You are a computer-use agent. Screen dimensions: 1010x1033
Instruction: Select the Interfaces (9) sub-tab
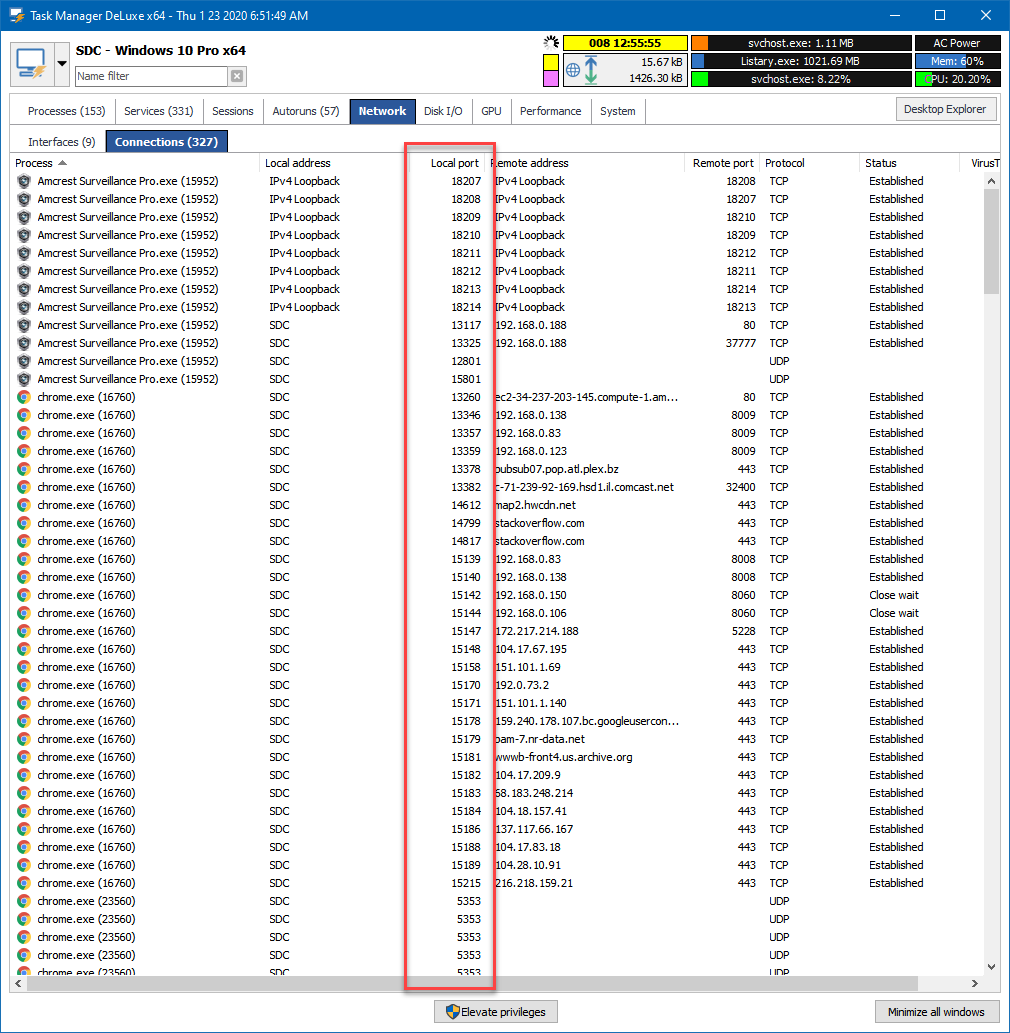click(62, 142)
